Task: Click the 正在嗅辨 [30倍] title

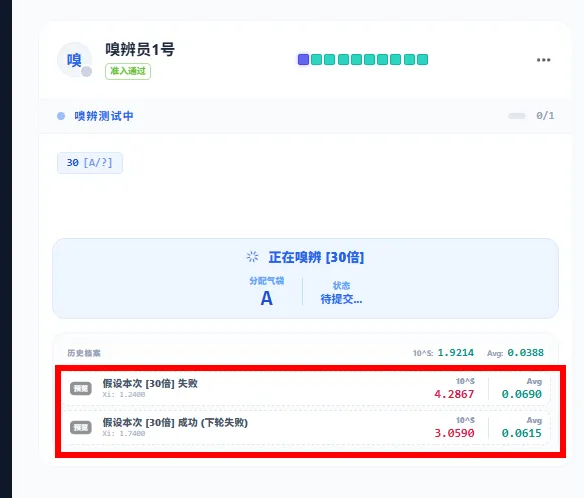Action: pos(316,257)
